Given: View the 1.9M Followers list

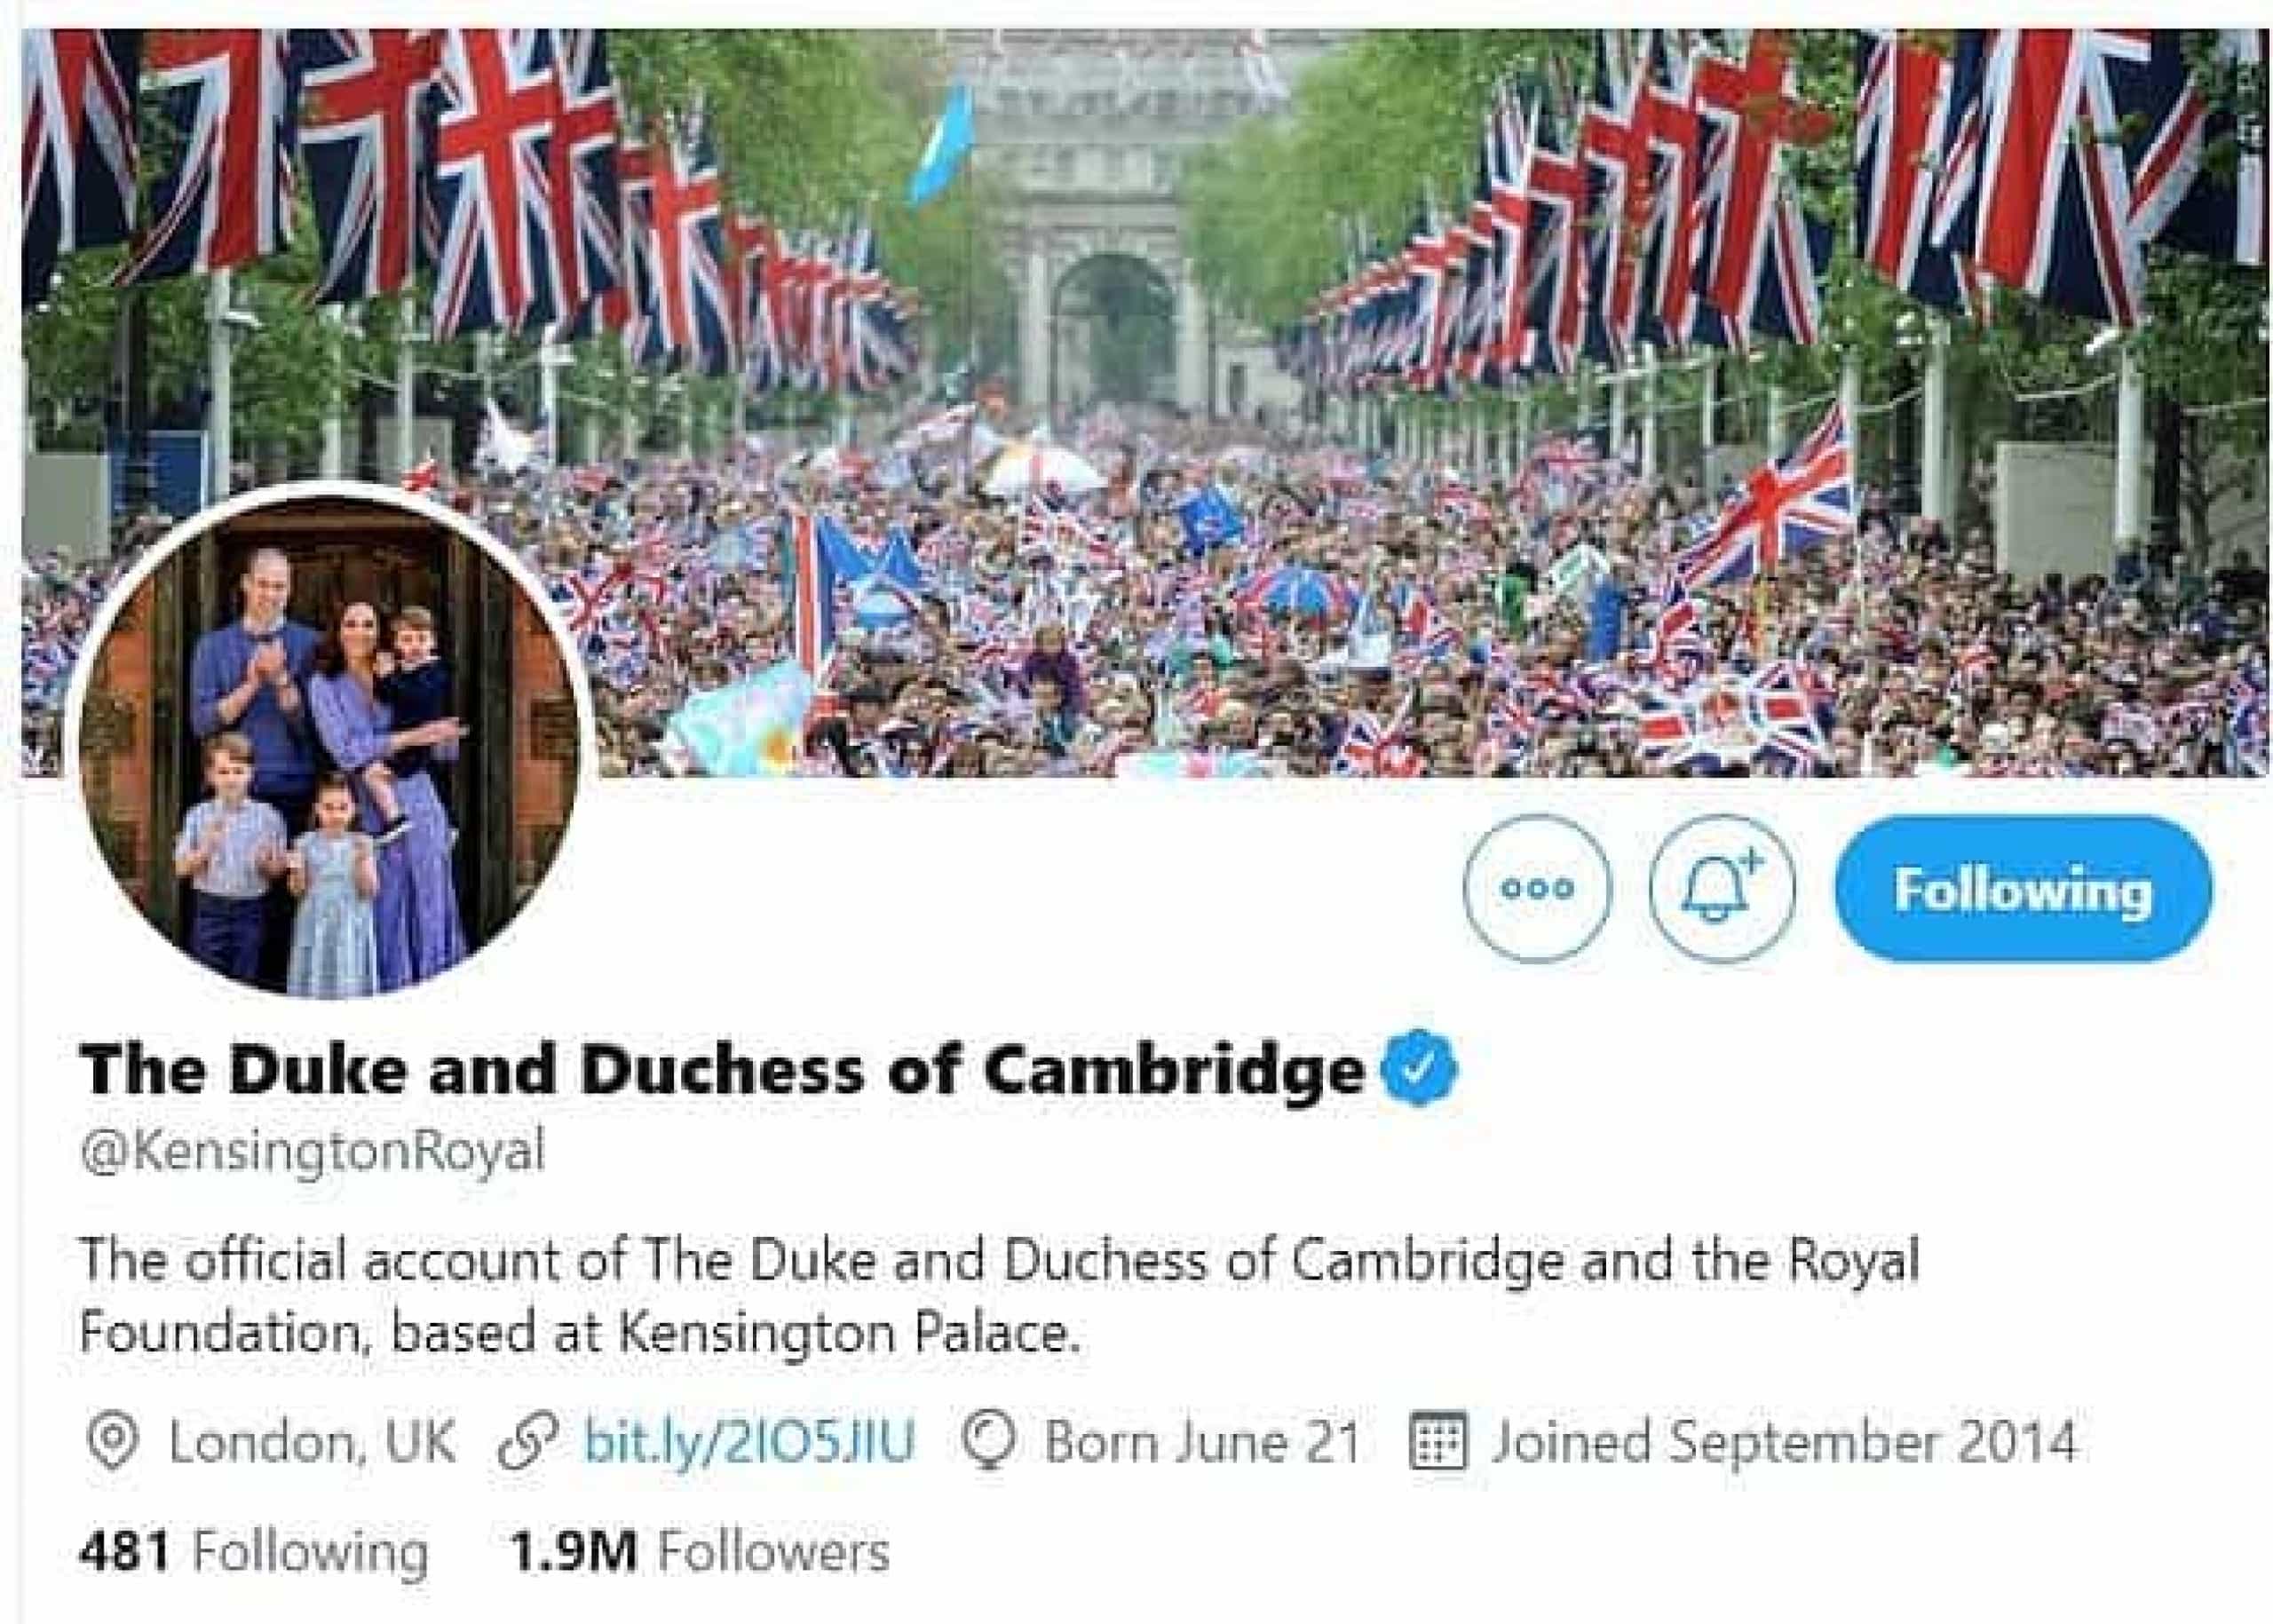Looking at the screenshot, I should tap(699, 1553).
